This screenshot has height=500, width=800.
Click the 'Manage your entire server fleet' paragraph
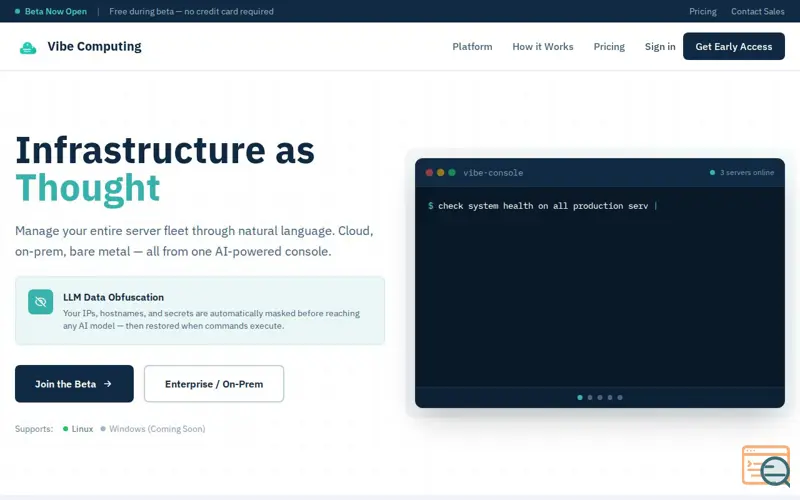pos(194,241)
